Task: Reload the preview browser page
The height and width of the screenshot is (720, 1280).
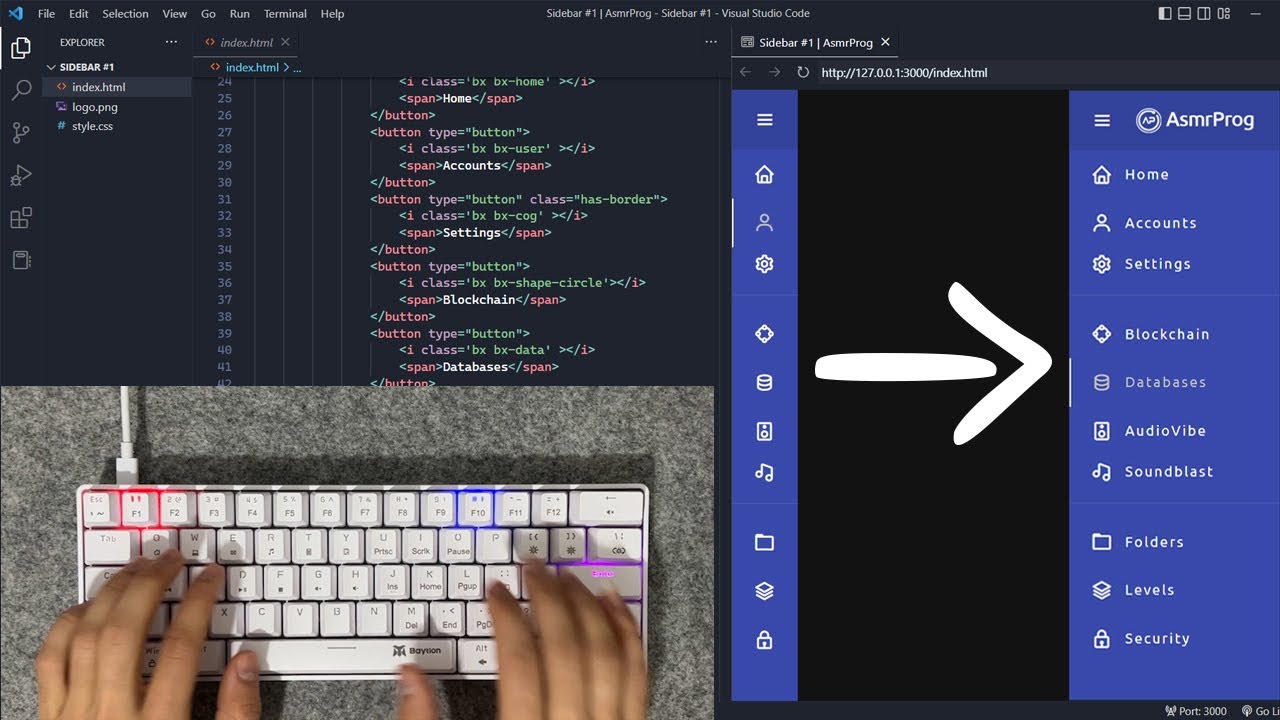Action: click(802, 72)
